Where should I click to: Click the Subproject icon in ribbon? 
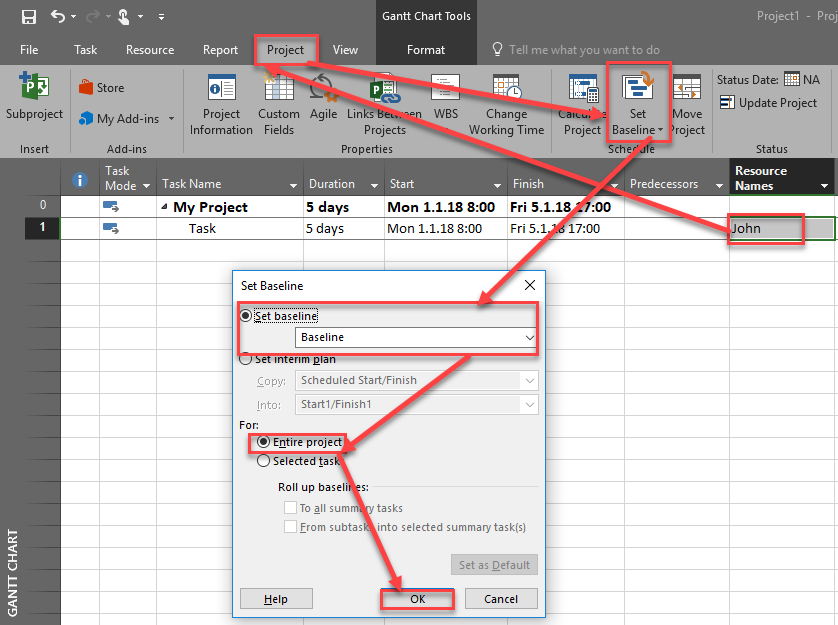[x=34, y=90]
